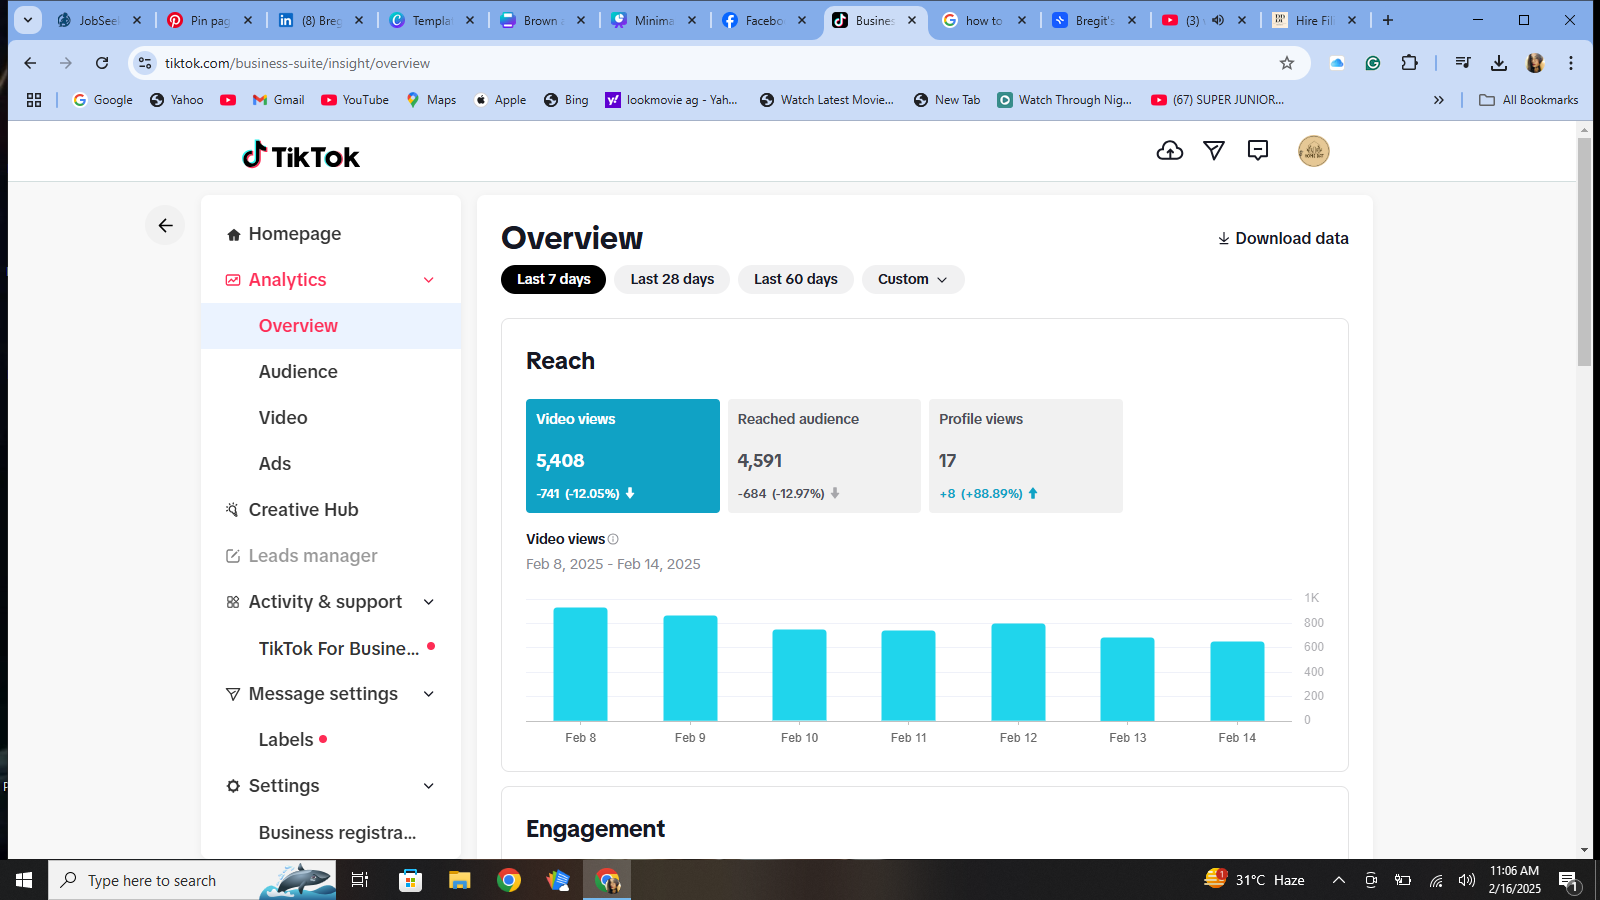Click the address bar URL field
The height and width of the screenshot is (900, 1600).
[720, 63]
